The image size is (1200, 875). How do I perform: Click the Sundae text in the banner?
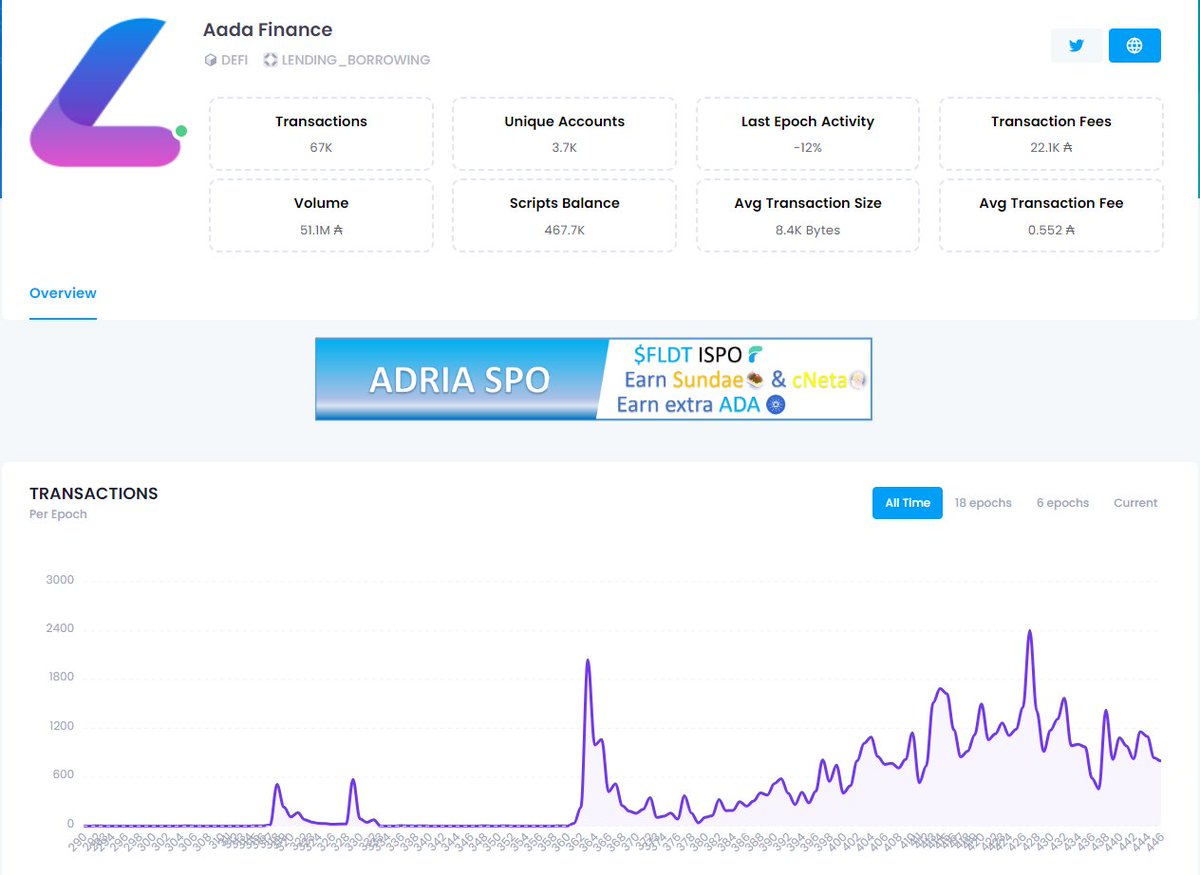[707, 380]
